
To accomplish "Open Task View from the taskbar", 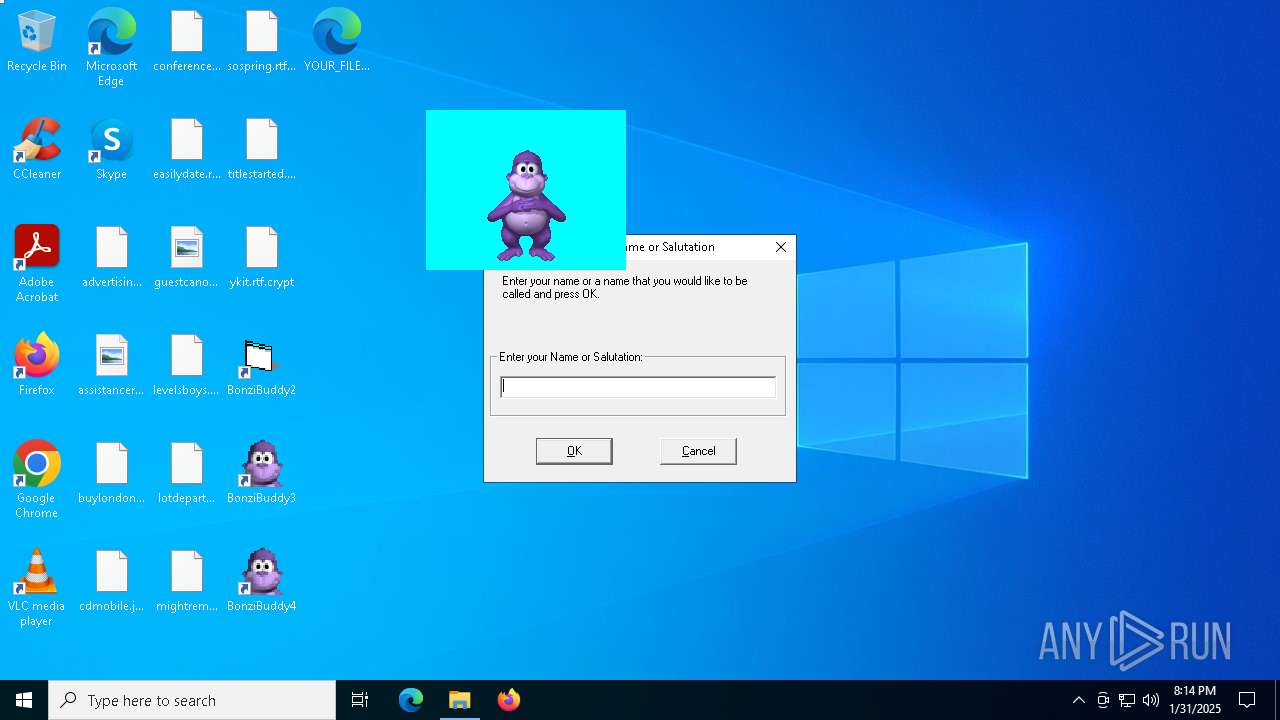I will tap(360, 700).
